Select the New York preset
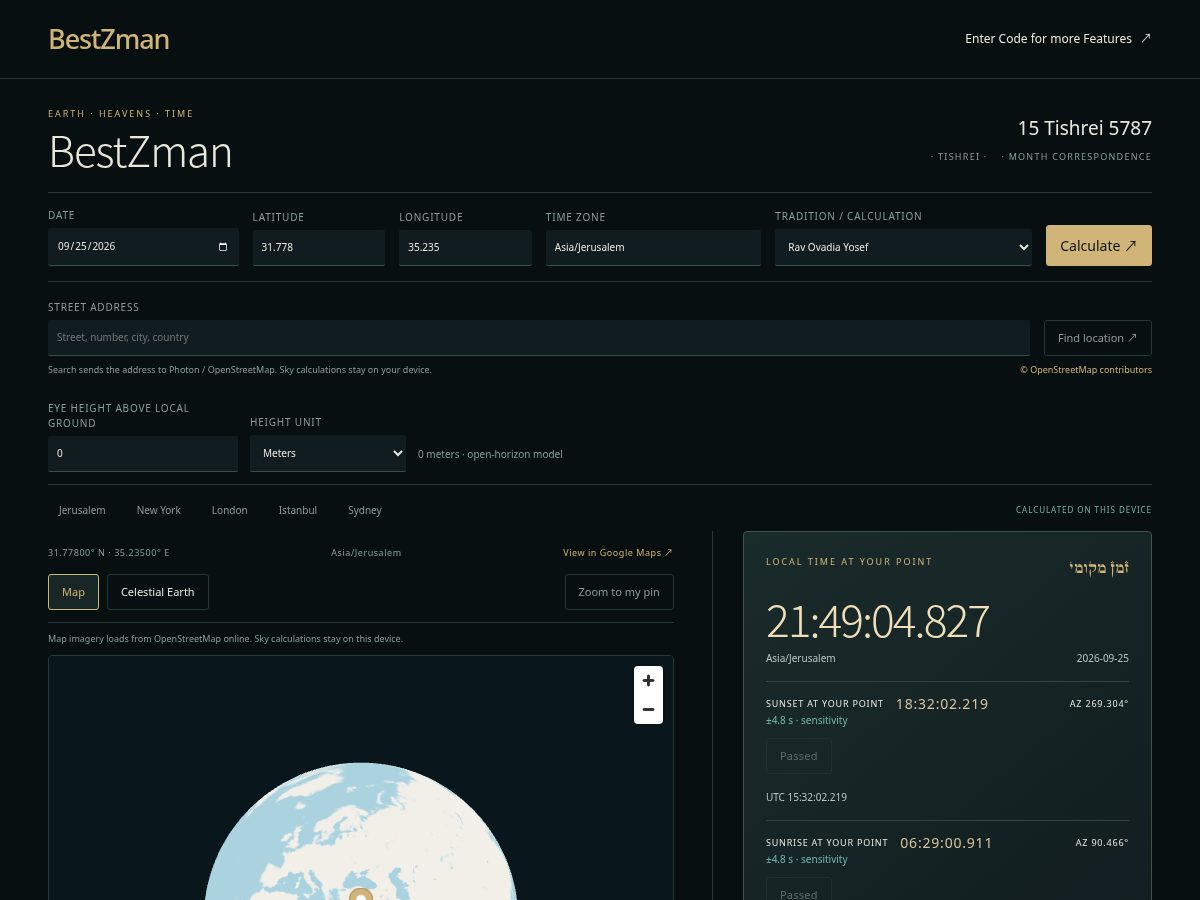 click(159, 510)
